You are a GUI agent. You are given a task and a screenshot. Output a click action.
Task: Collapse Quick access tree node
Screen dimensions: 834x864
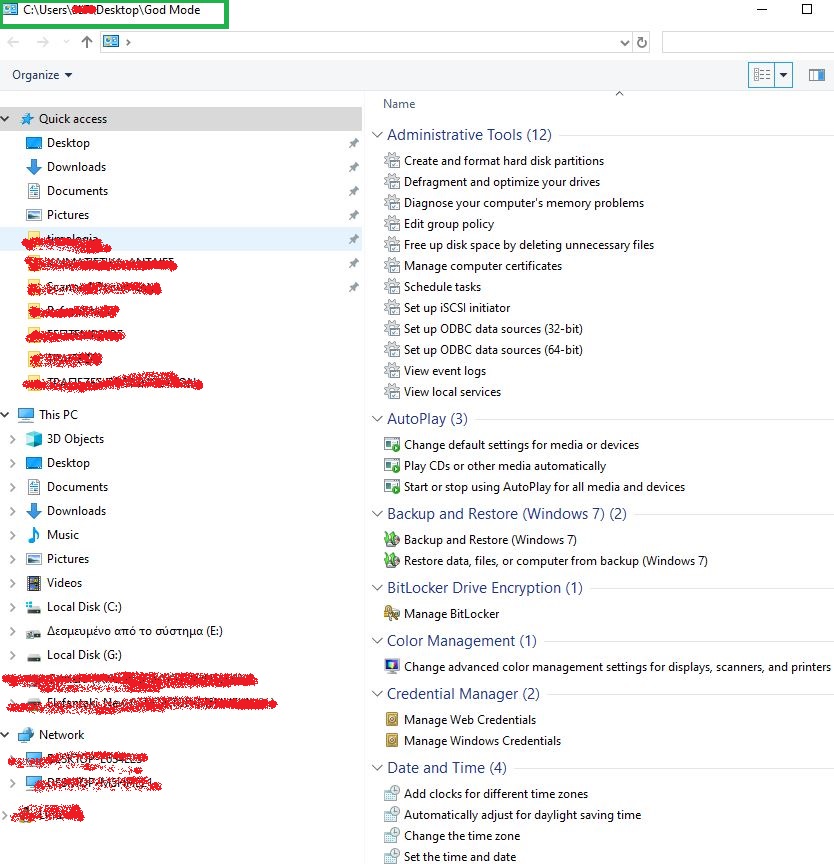tap(5, 118)
